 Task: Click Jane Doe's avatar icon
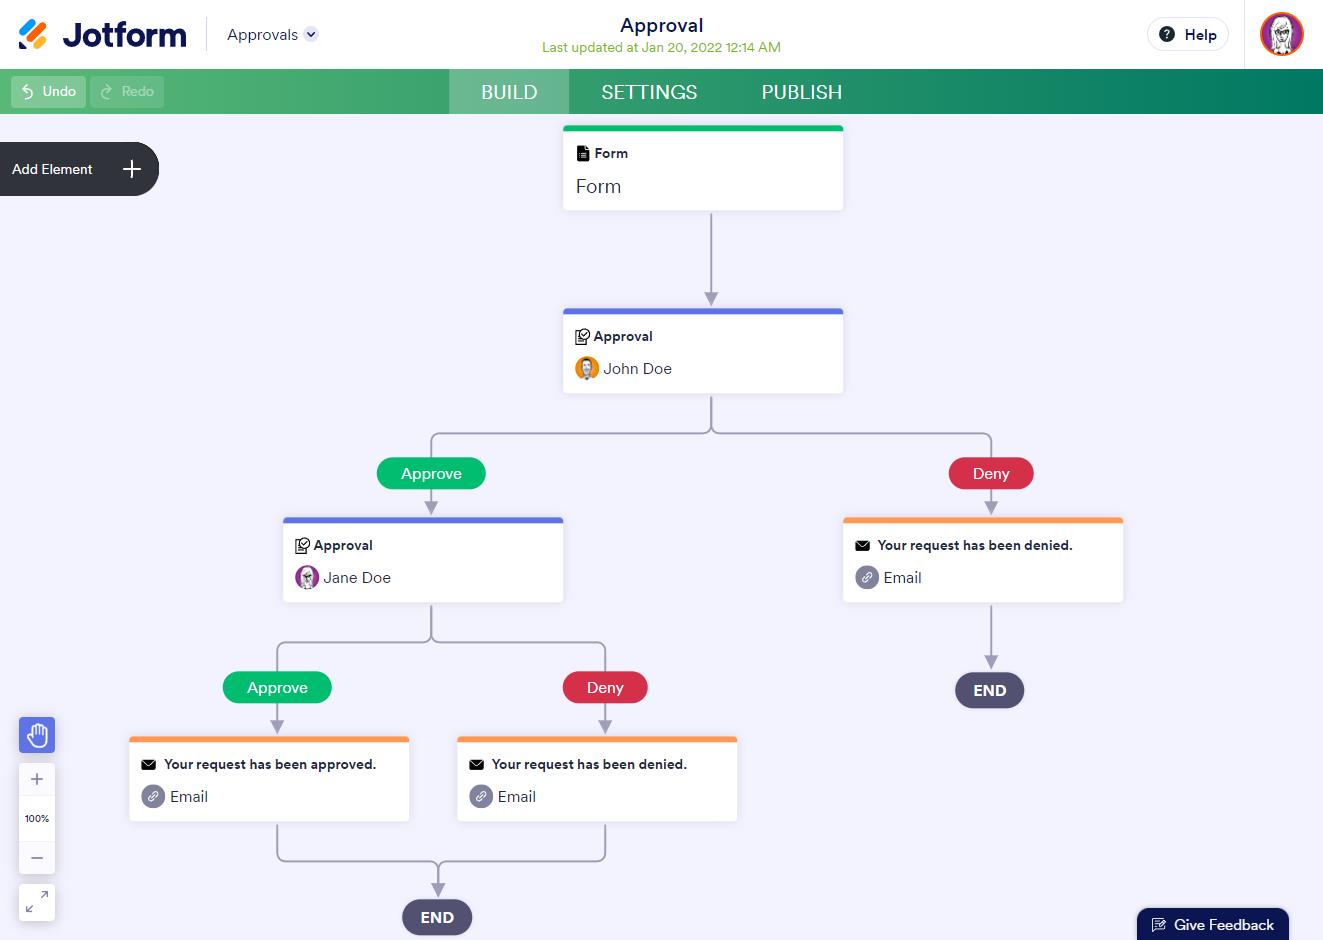pyautogui.click(x=307, y=578)
